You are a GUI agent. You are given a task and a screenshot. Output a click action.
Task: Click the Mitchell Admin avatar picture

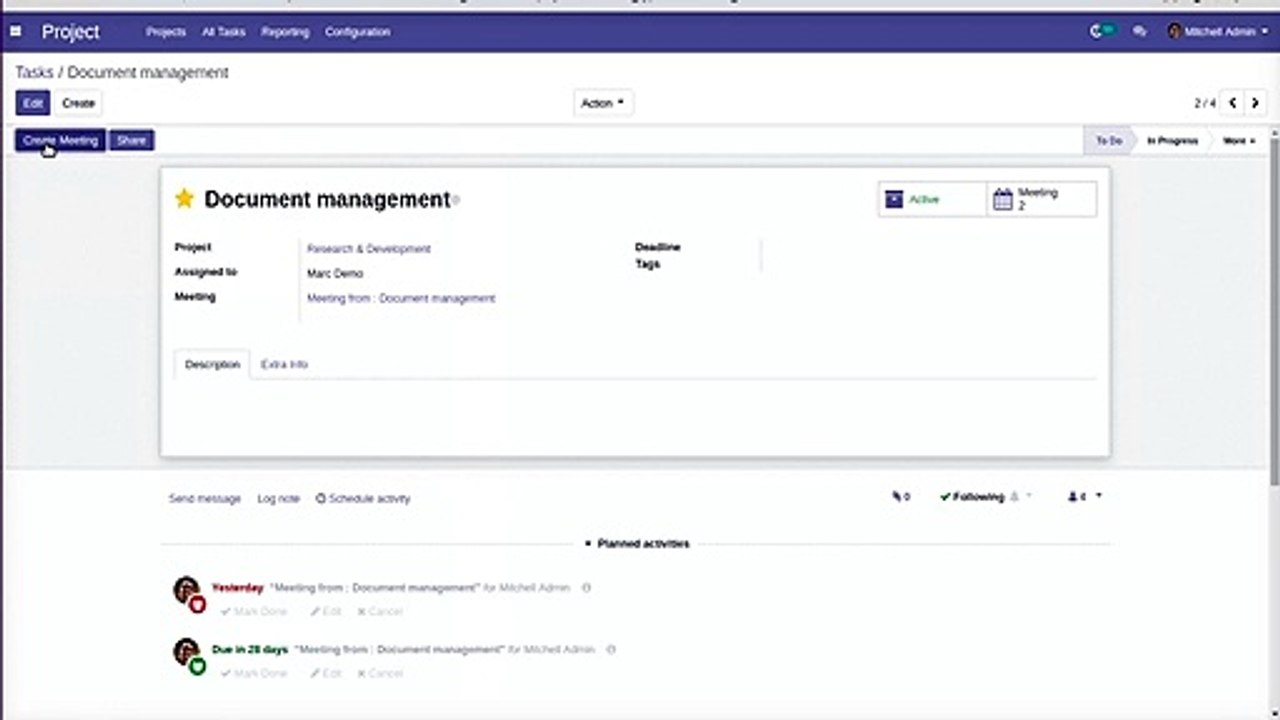1174,32
